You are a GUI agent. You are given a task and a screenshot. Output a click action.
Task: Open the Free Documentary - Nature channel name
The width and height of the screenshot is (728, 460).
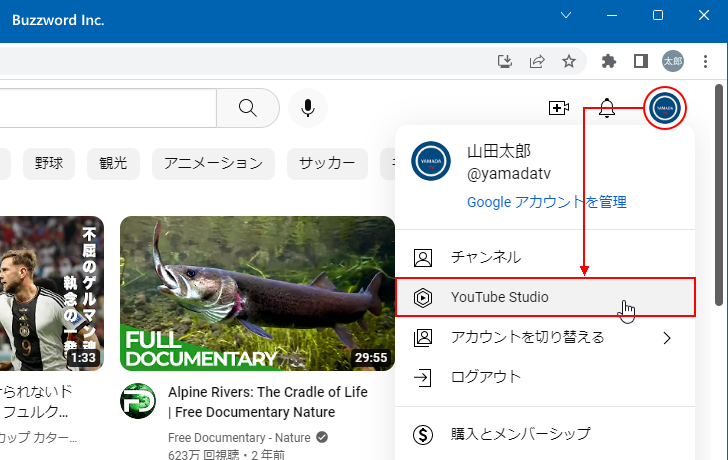[x=239, y=438]
